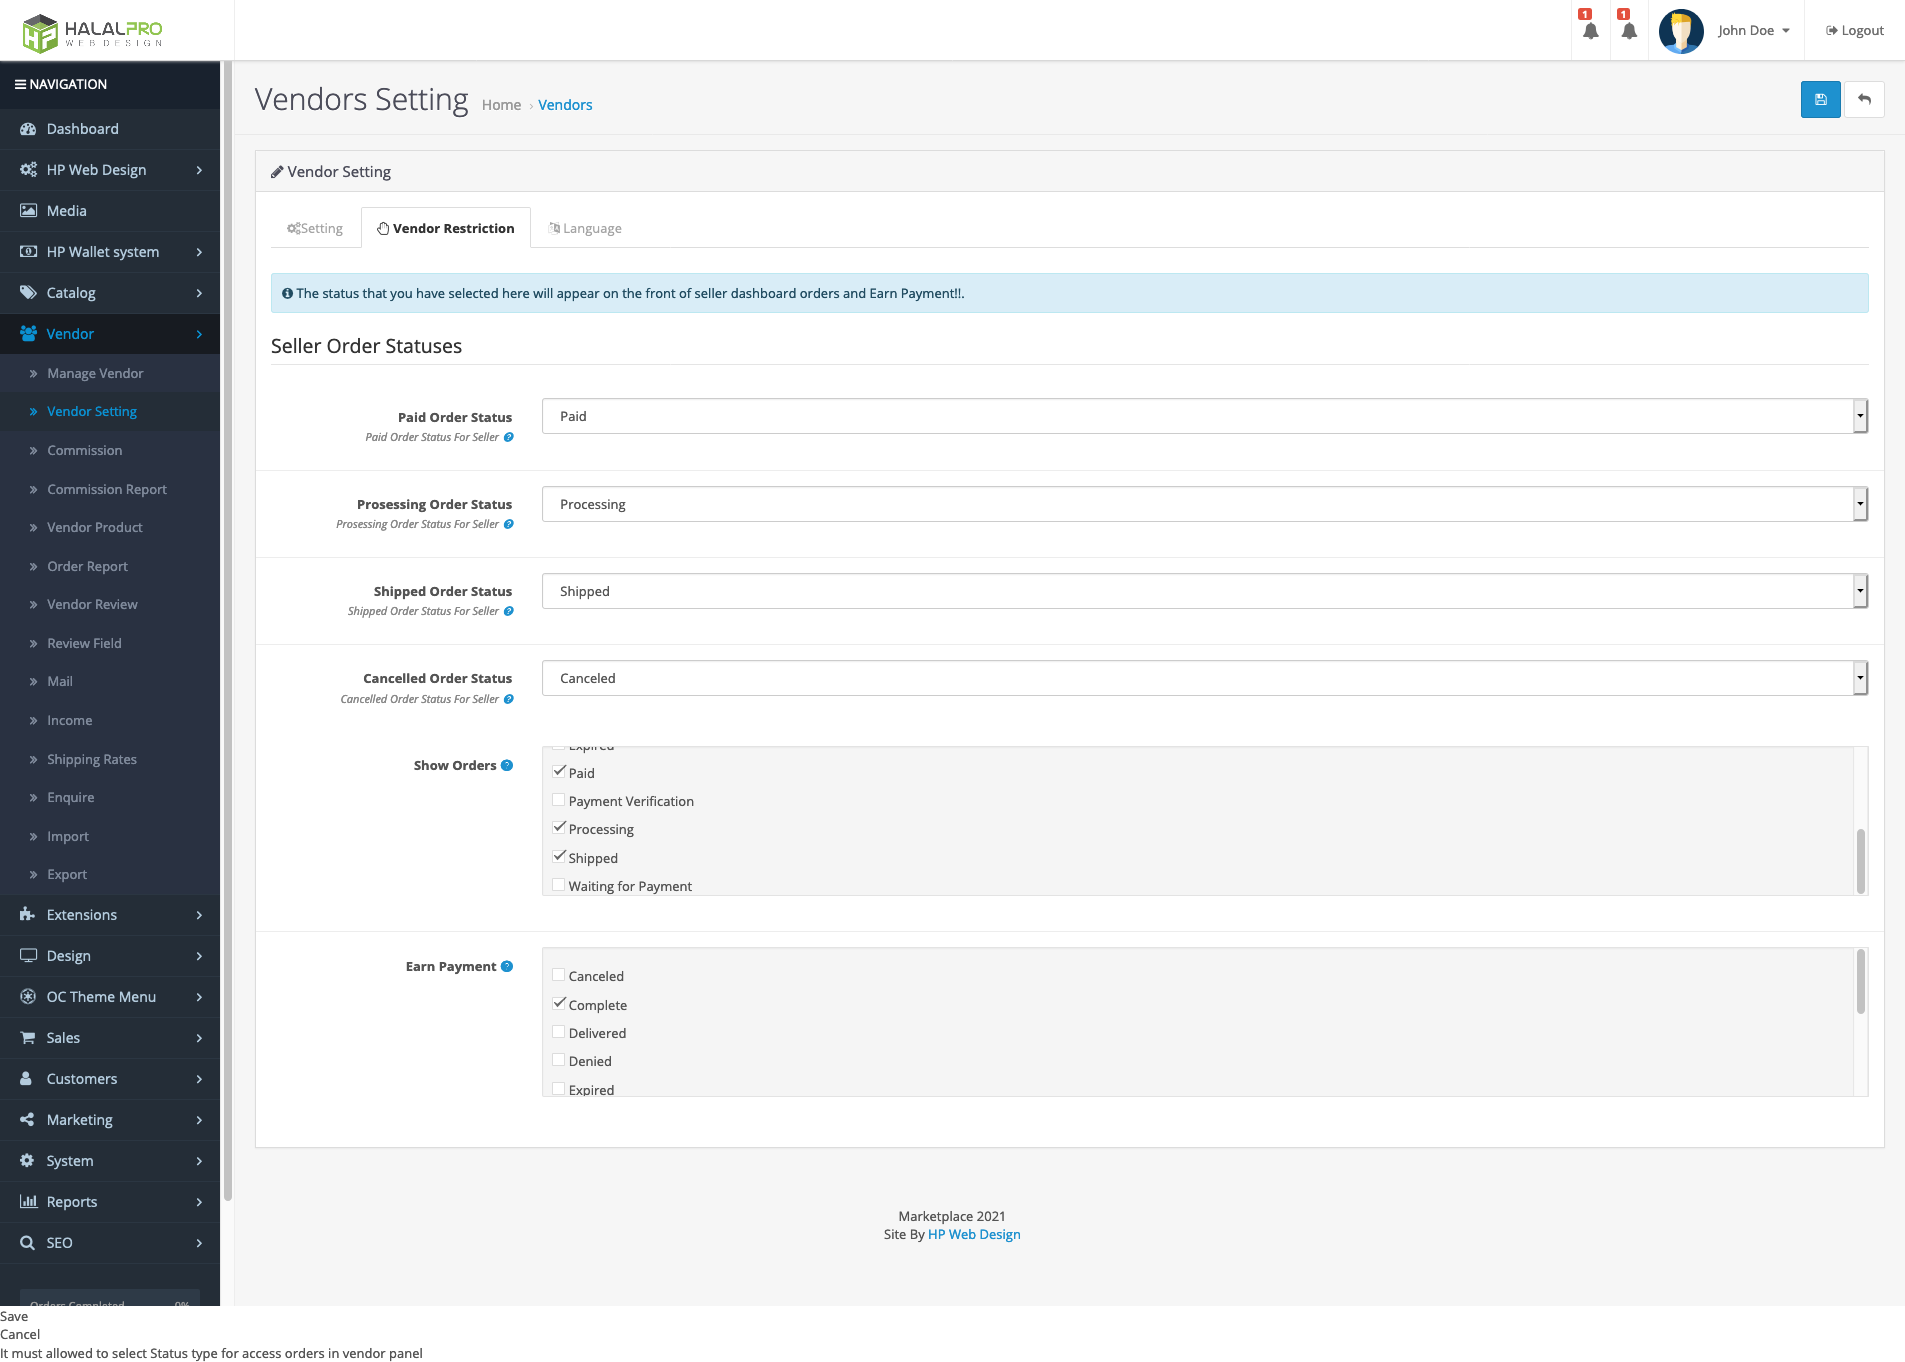Image resolution: width=1905 pixels, height=1362 pixels.
Task: Open Commission Report in Vendor submenu
Action: click(107, 490)
